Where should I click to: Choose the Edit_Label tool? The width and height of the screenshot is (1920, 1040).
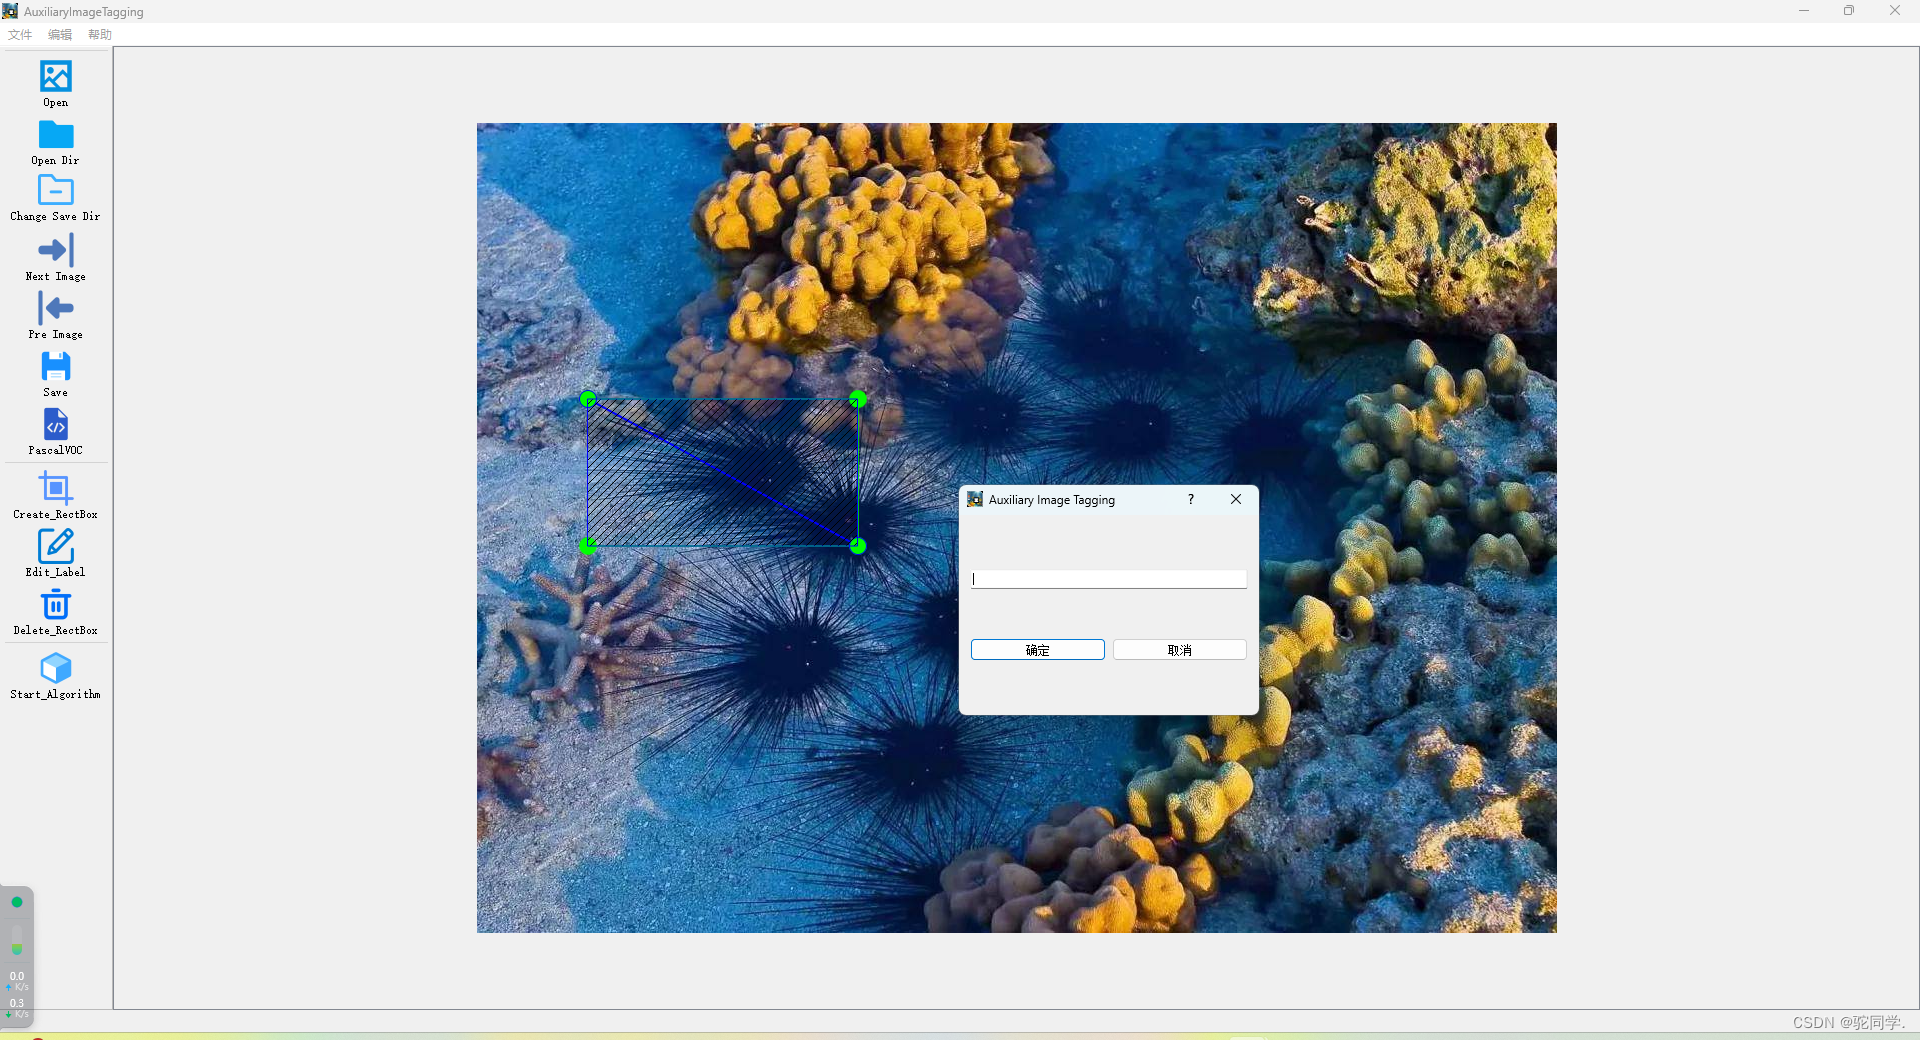coord(56,546)
